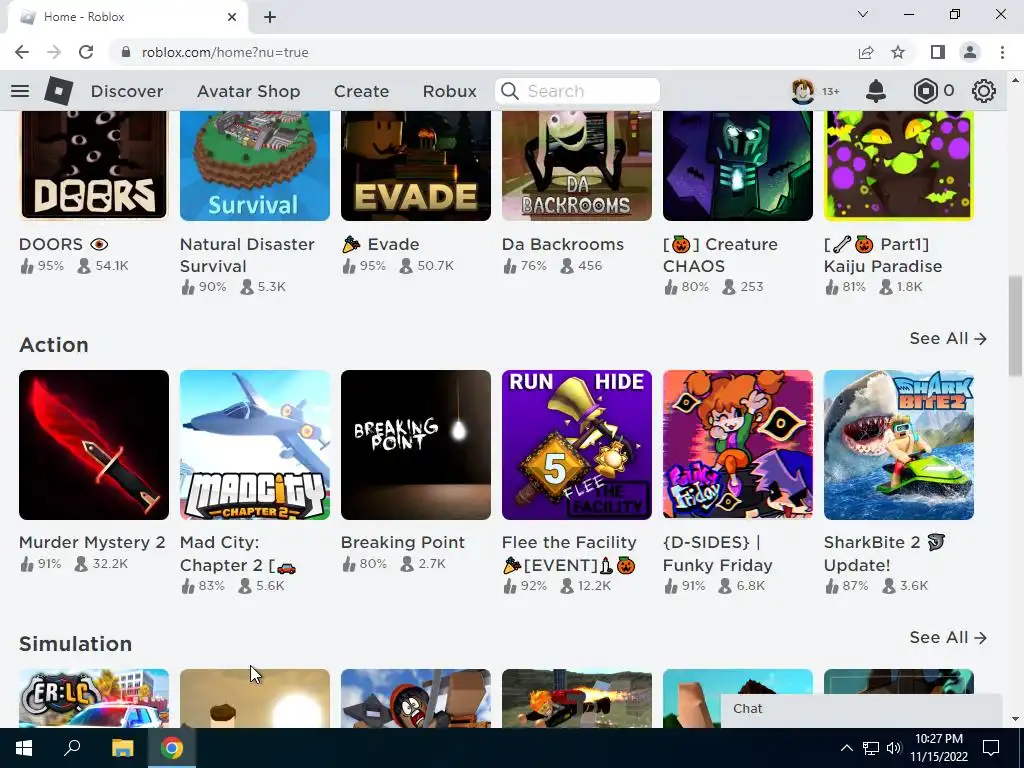Click the Murder Mystery 2 title

point(92,542)
